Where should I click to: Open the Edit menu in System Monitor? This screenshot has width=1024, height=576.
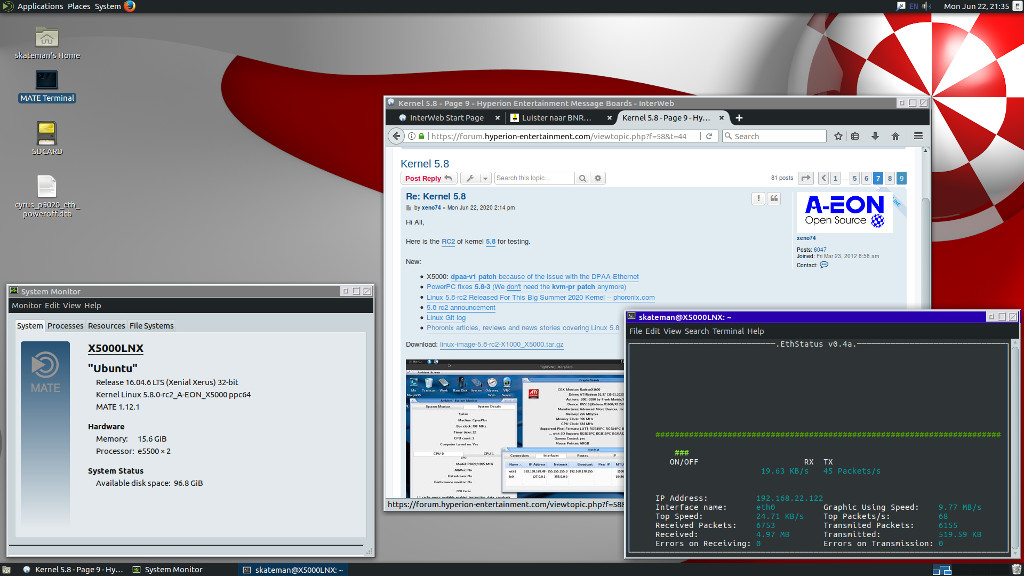[x=52, y=305]
